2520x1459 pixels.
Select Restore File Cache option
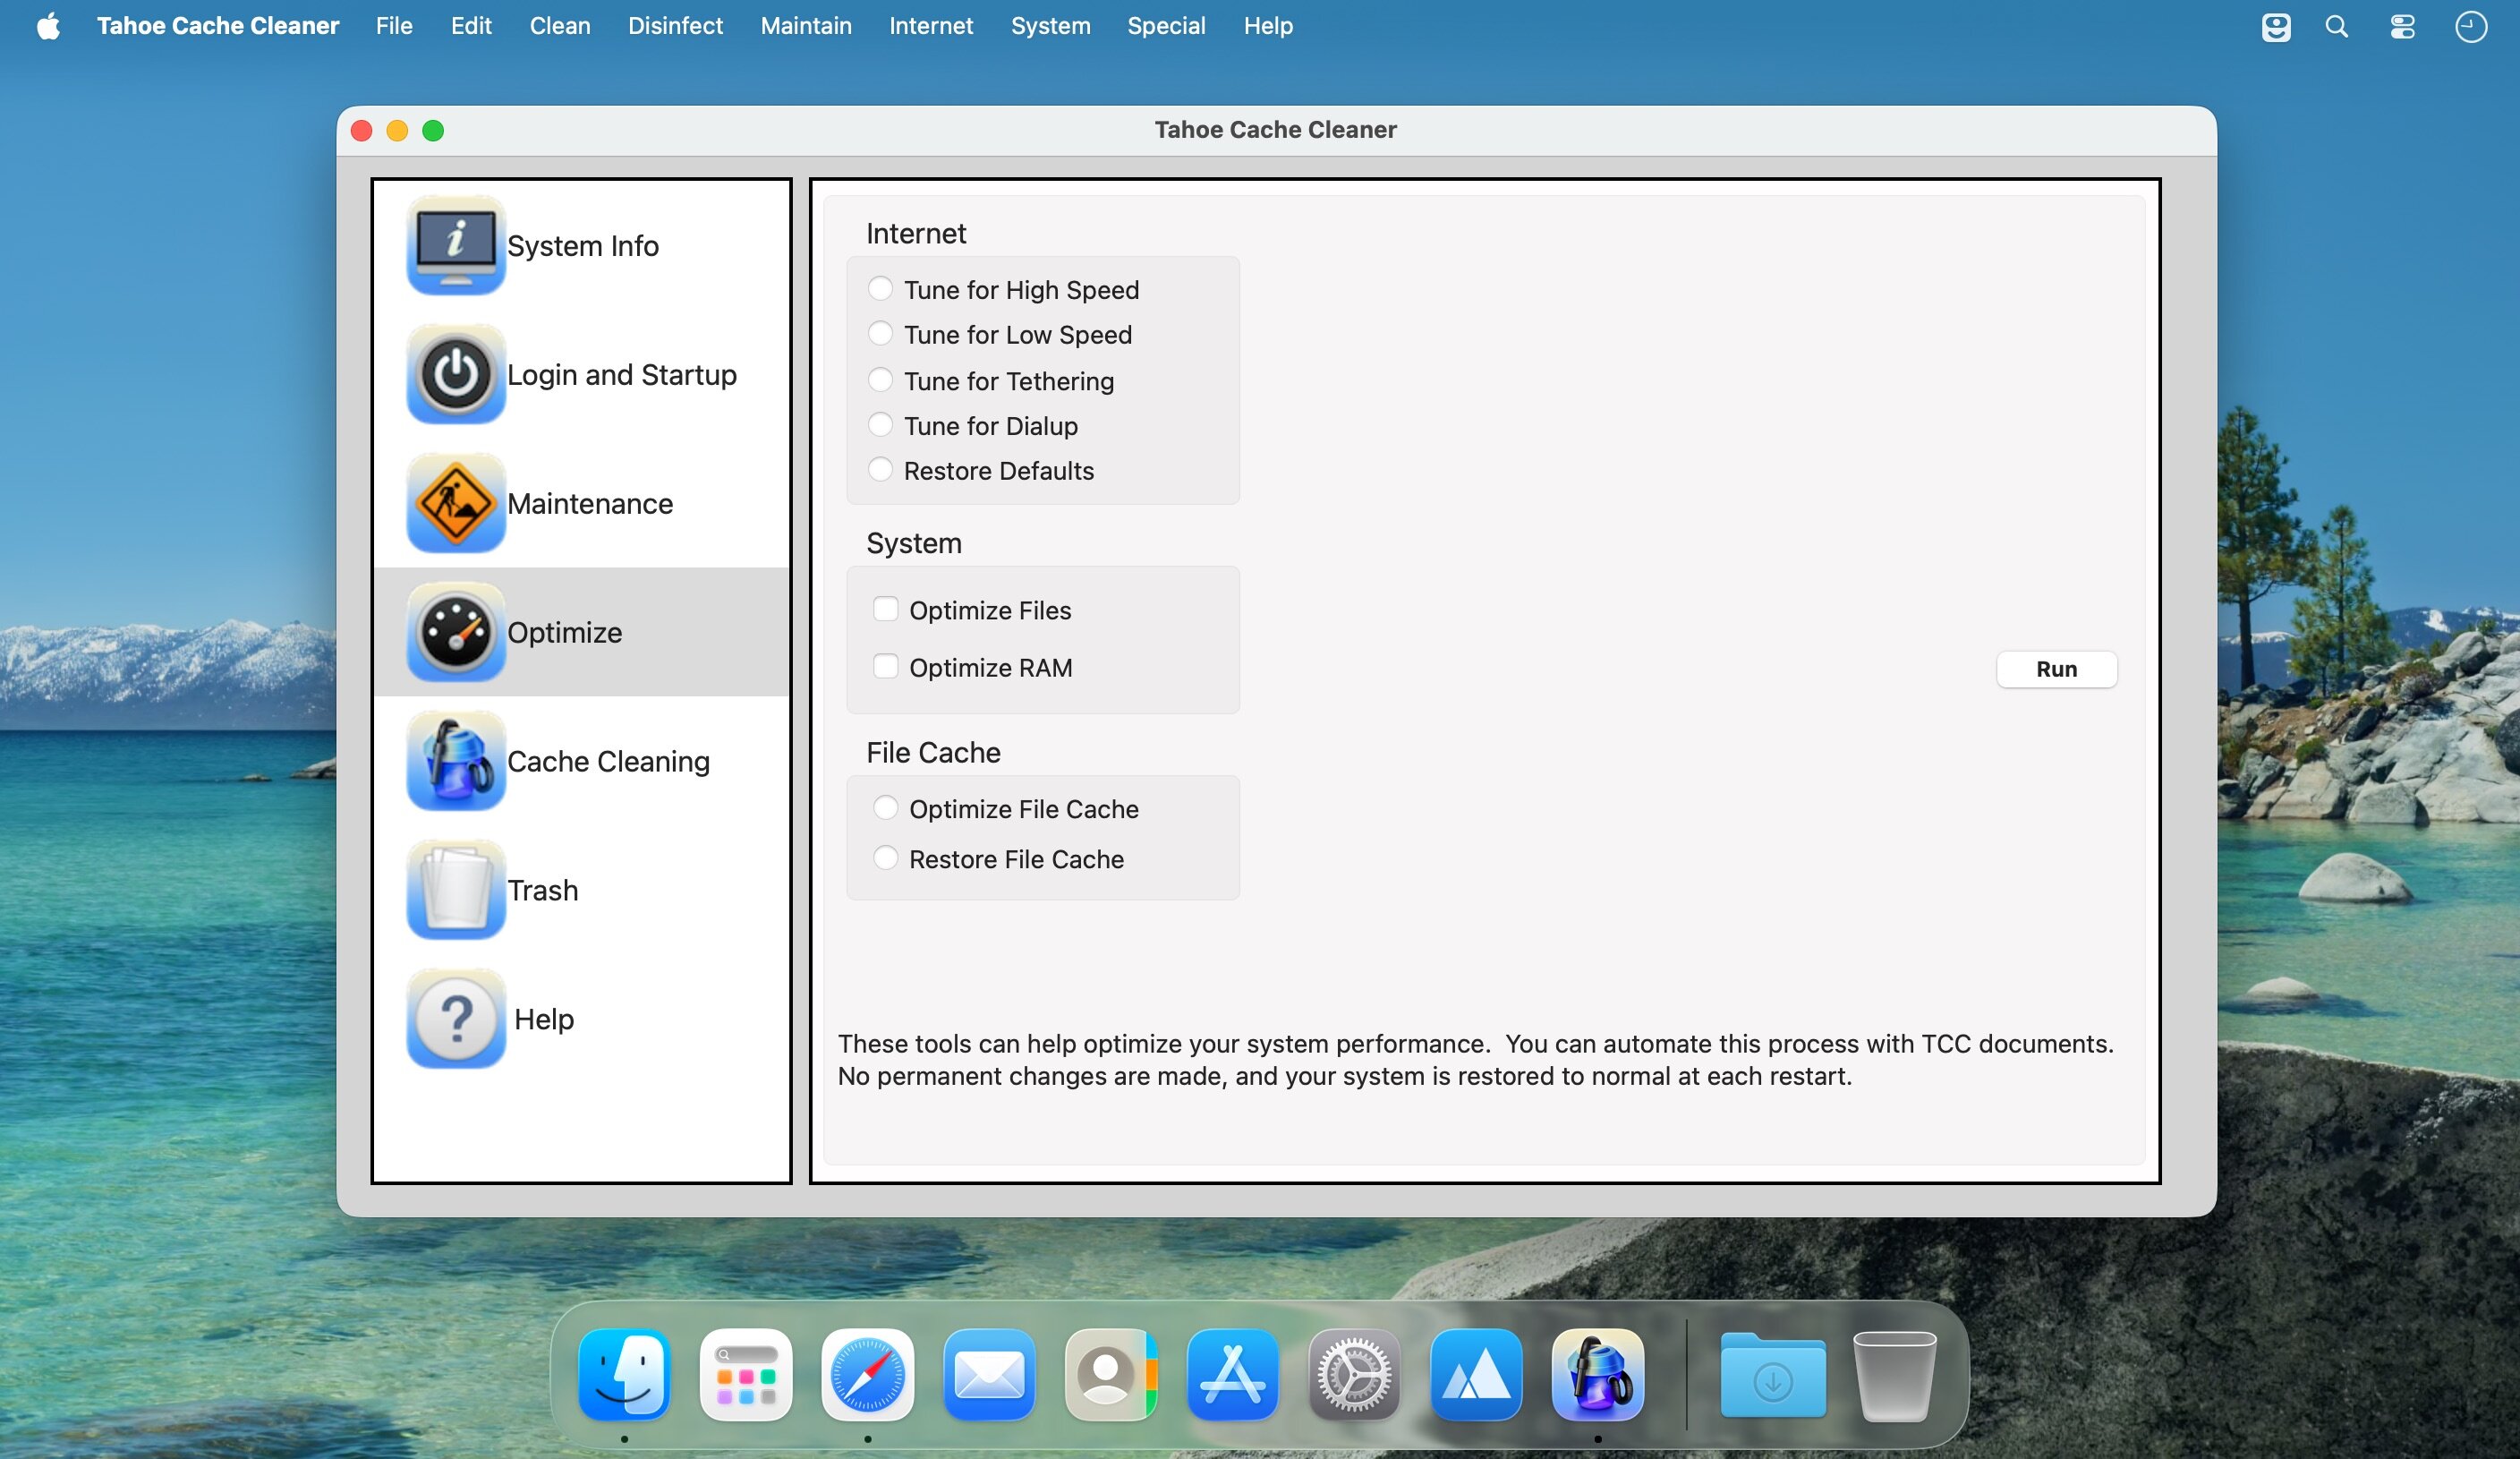(x=886, y=857)
